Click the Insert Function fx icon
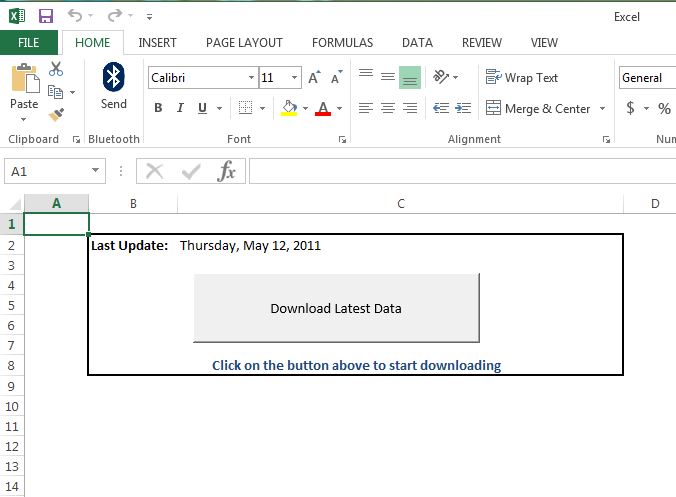 [x=227, y=171]
